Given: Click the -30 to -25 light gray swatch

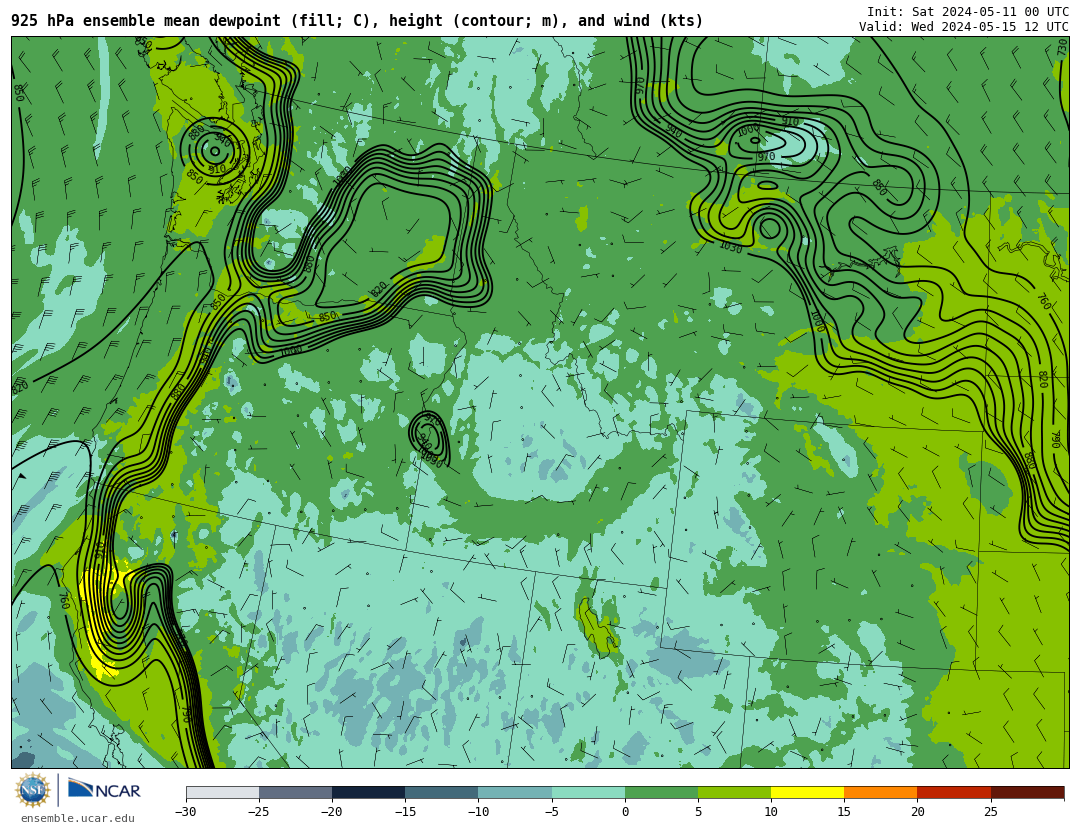Looking at the screenshot, I should 222,792.
